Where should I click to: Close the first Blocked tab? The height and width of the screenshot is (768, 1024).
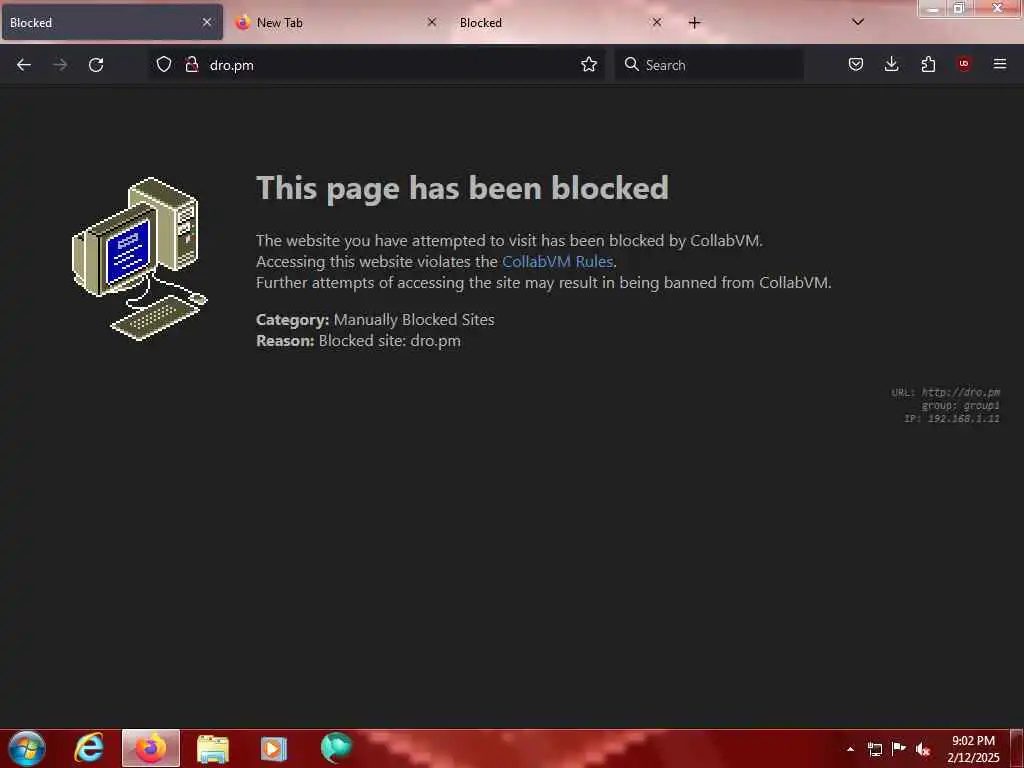[x=206, y=22]
